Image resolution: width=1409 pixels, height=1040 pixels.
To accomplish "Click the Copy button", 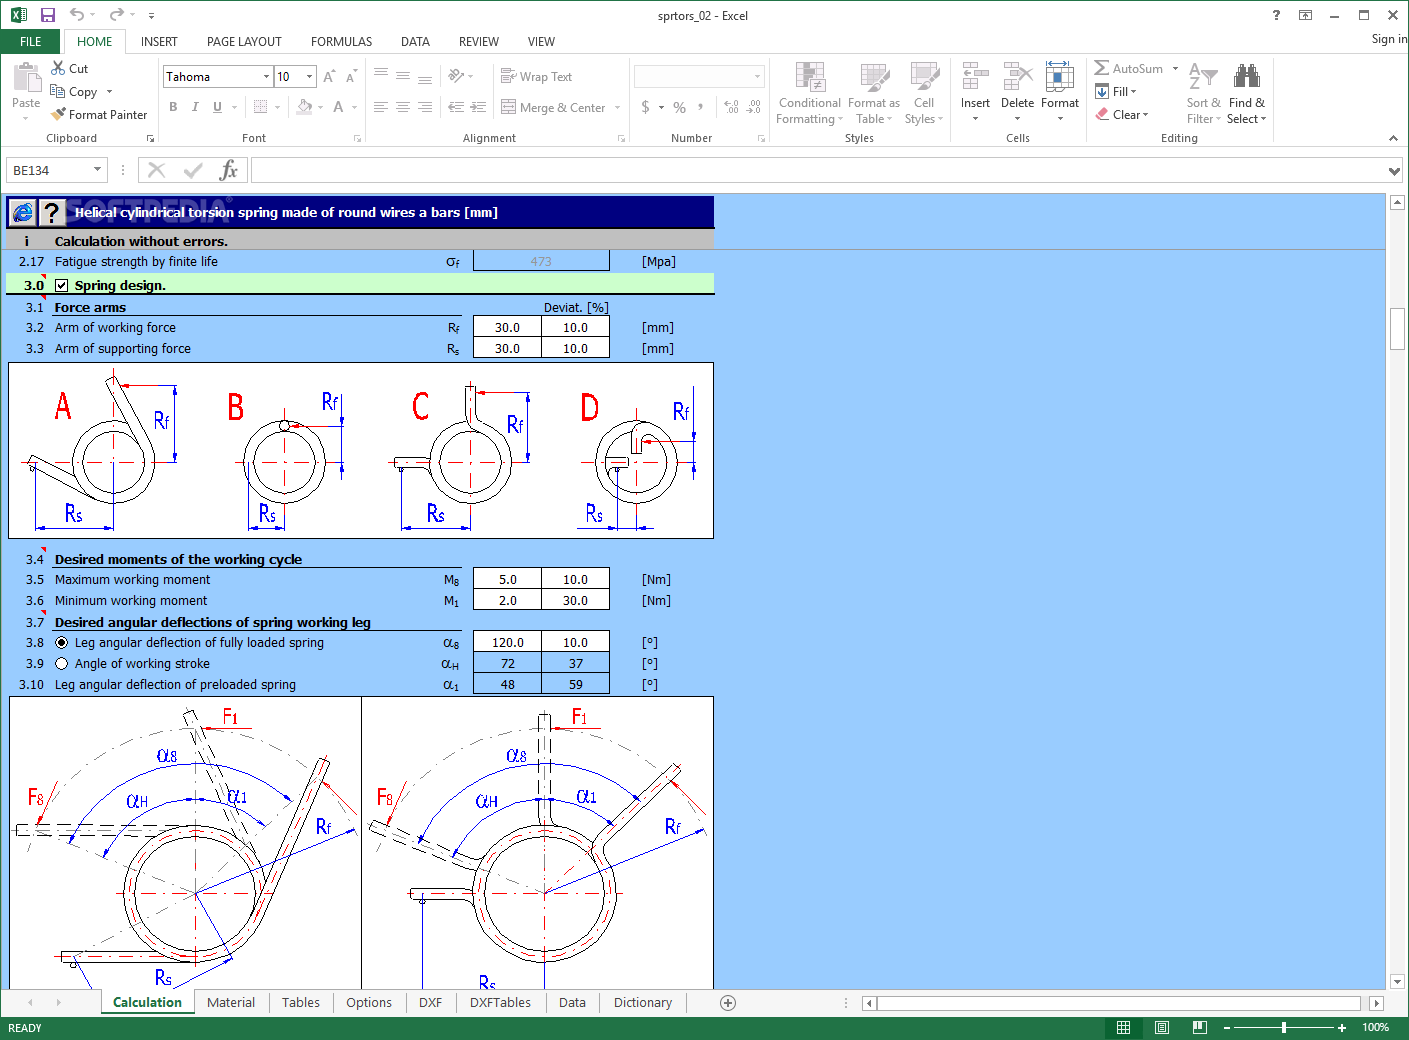I will (x=74, y=92).
